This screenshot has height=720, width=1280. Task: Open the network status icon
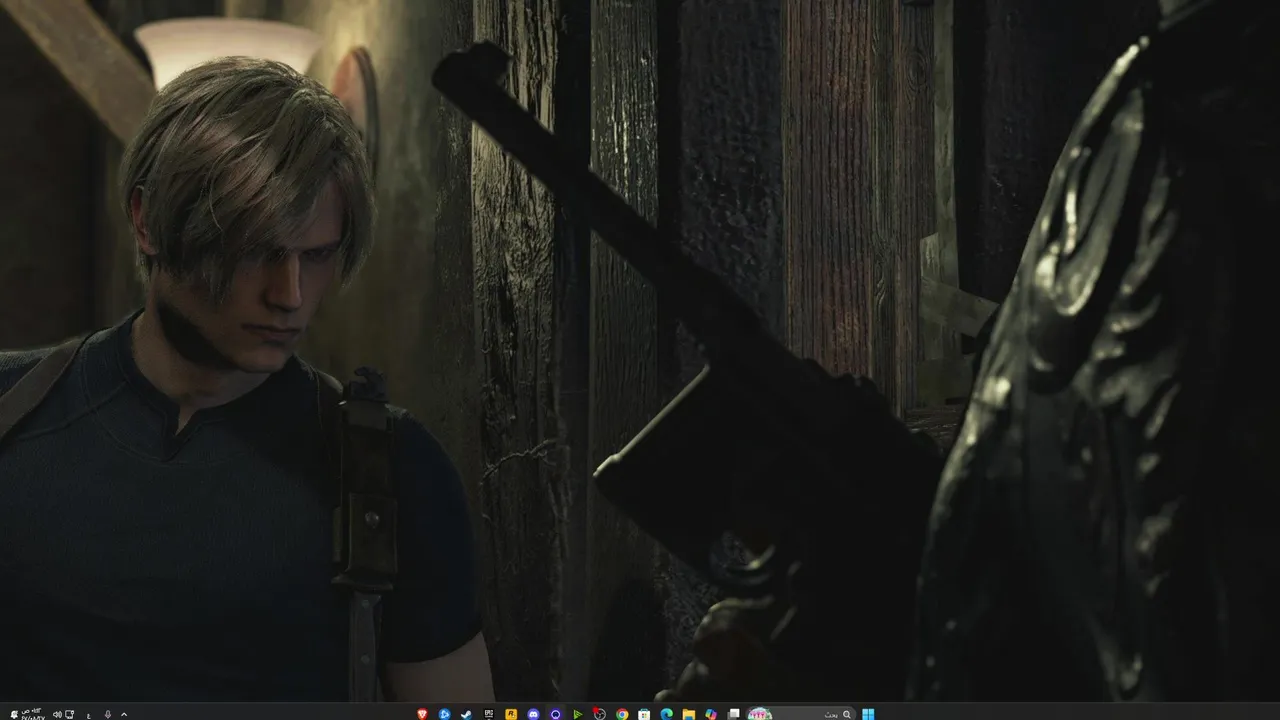(70, 715)
